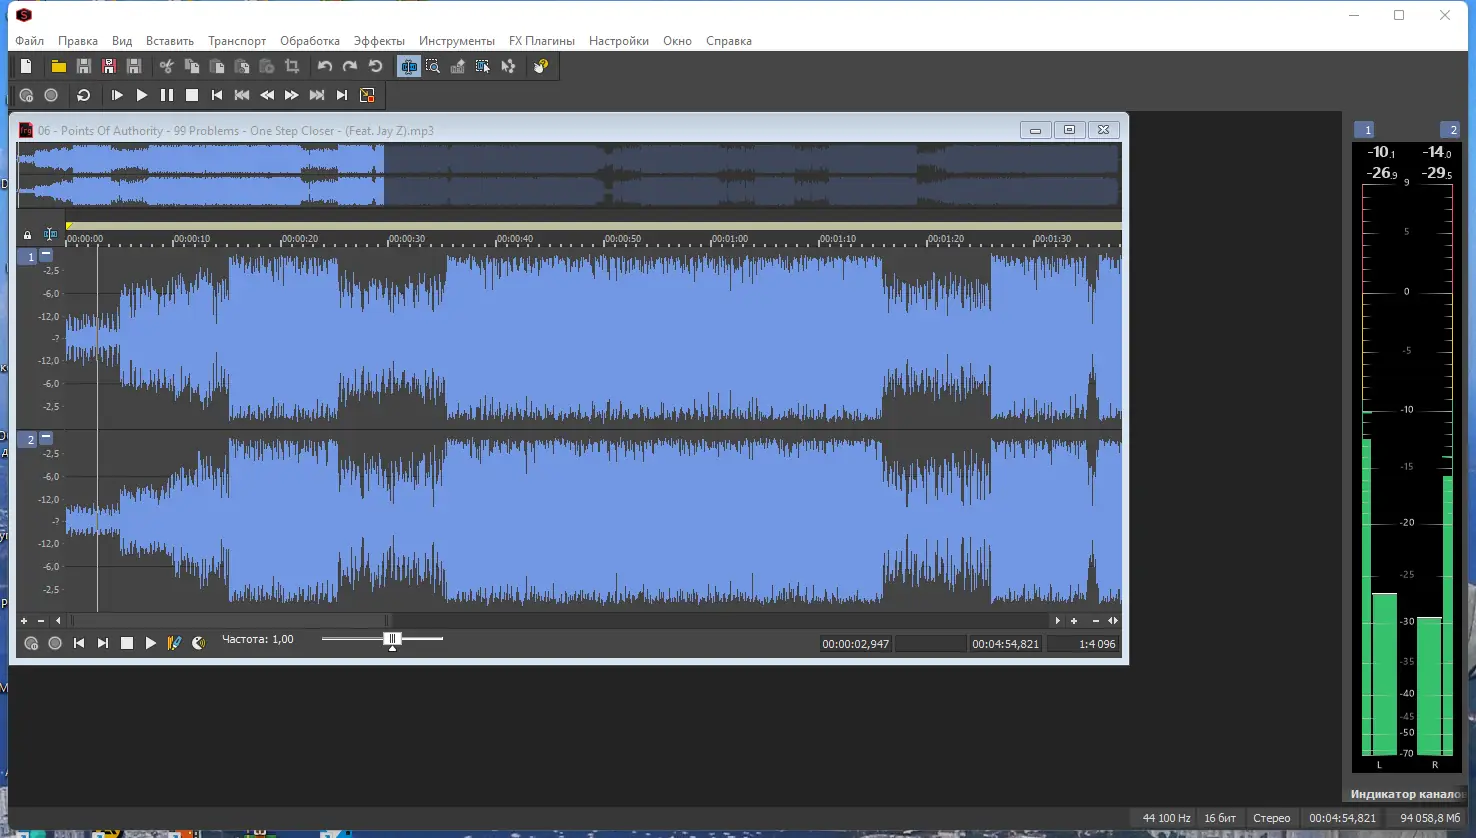Toggle the lock icon beside the time ruler
Image resolution: width=1476 pixels, height=838 pixels.
point(27,235)
